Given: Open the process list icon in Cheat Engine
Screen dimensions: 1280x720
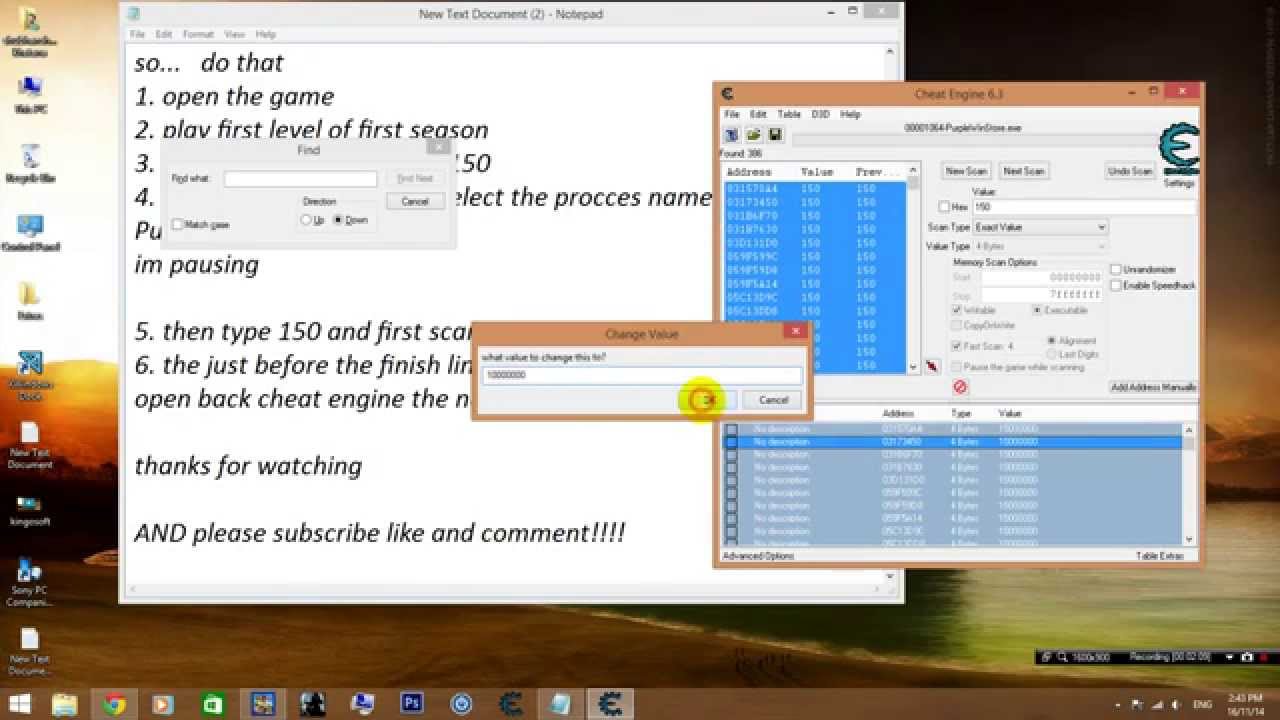Looking at the screenshot, I should pos(731,134).
